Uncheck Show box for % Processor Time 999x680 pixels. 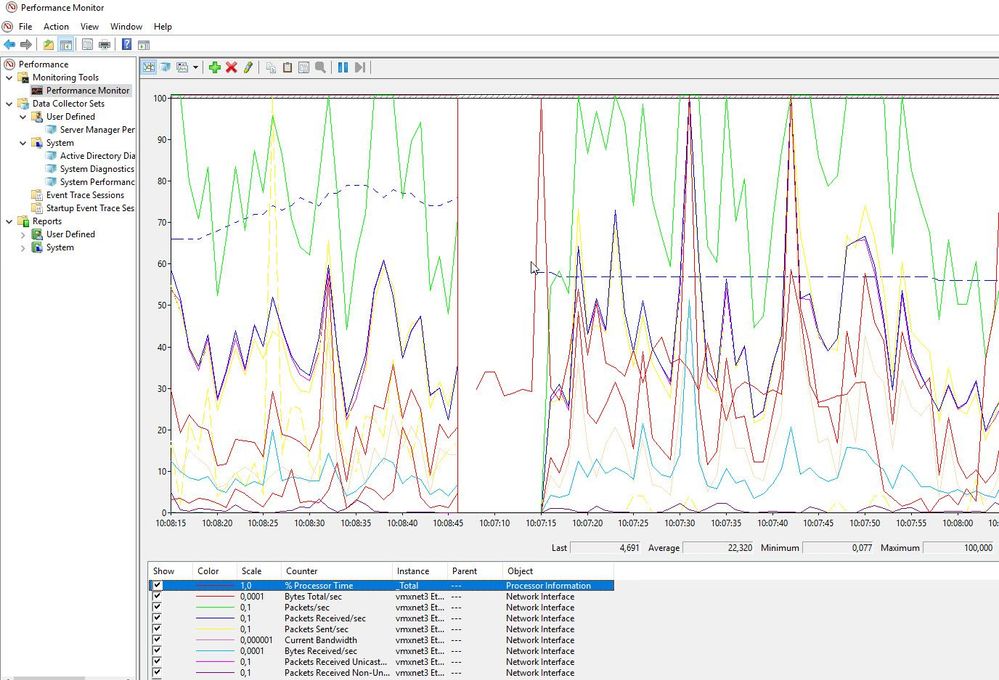coord(157,586)
